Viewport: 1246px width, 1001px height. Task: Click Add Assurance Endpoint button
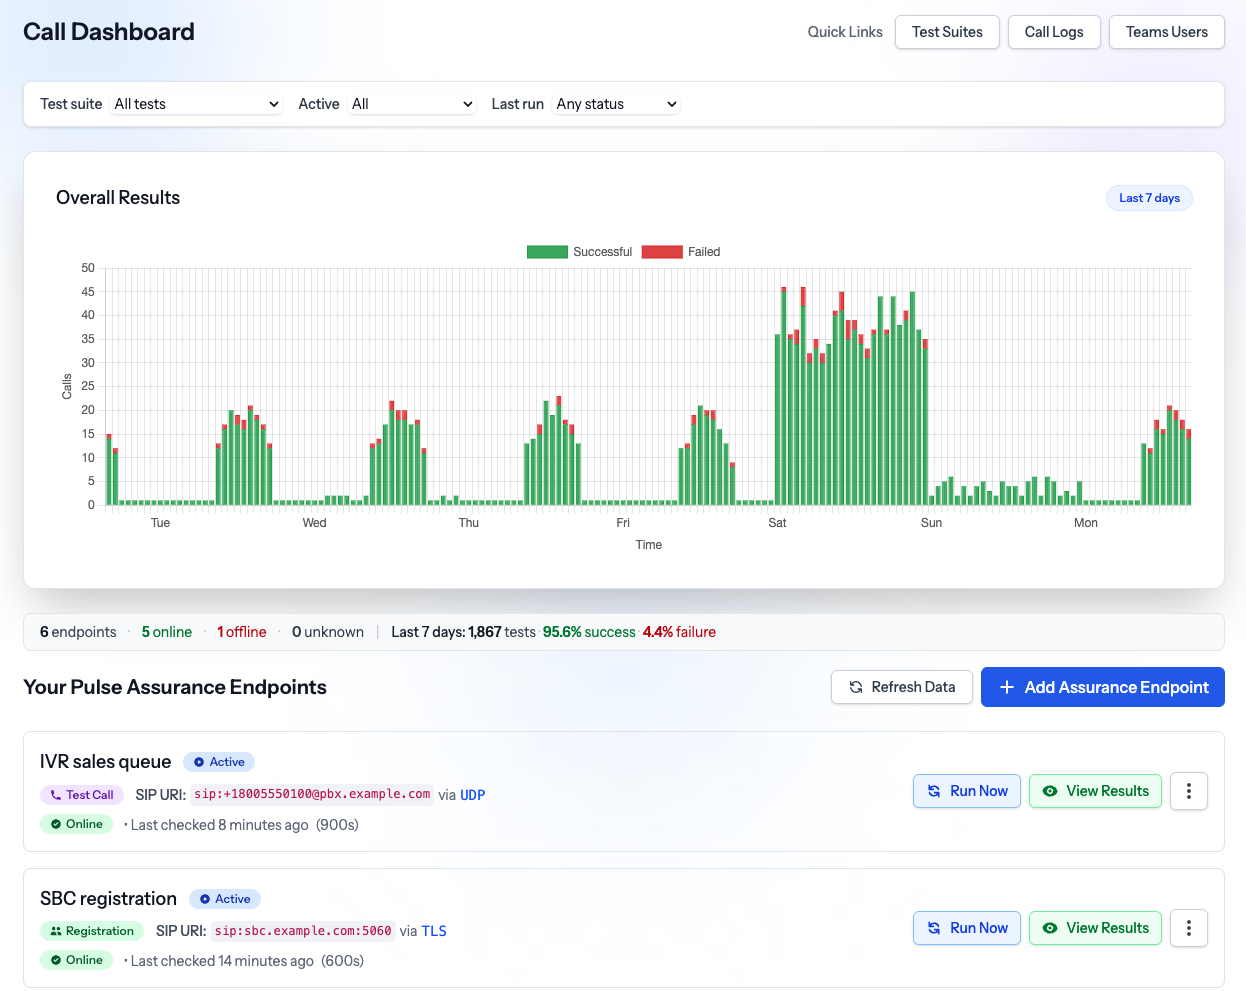[1103, 687]
